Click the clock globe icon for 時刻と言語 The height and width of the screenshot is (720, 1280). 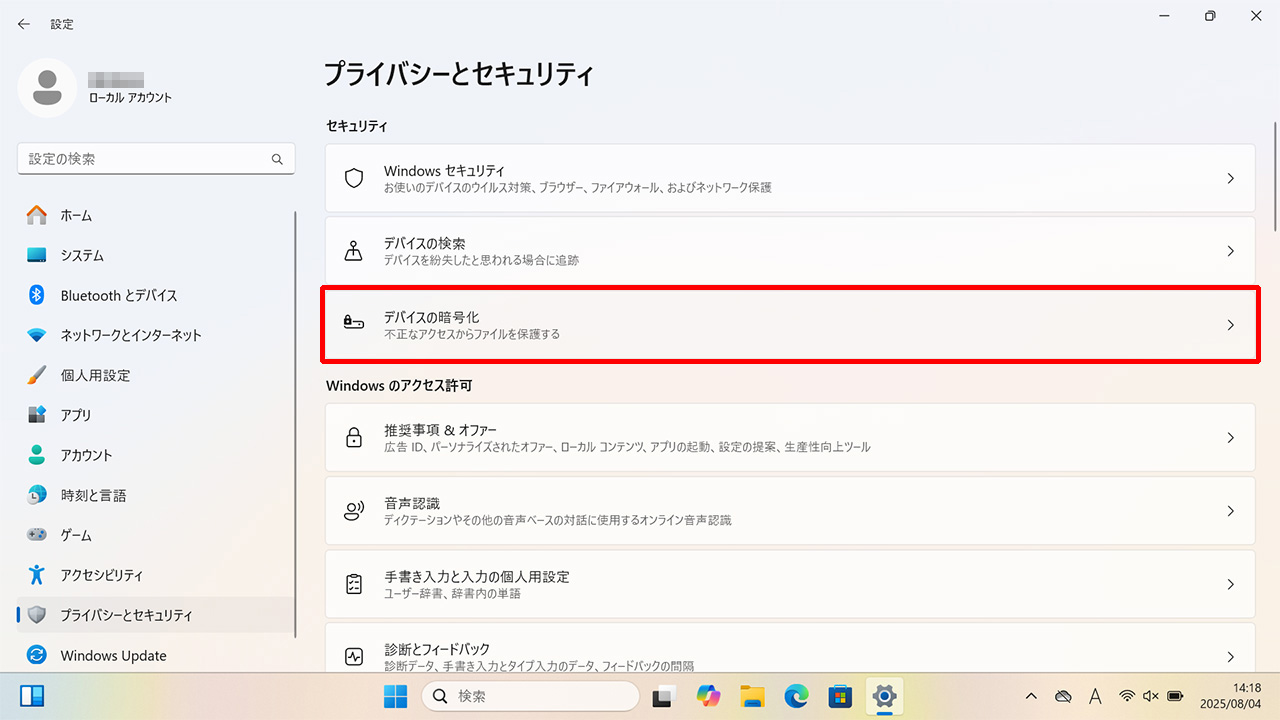click(x=37, y=495)
